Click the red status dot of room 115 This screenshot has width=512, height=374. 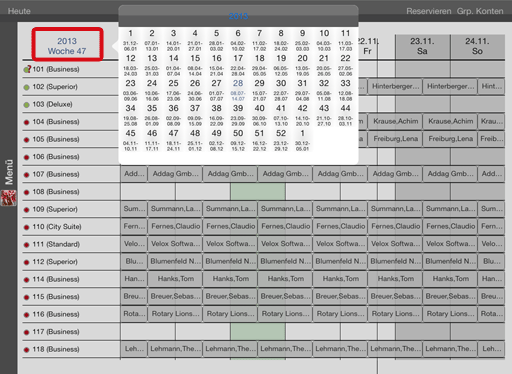(27, 297)
